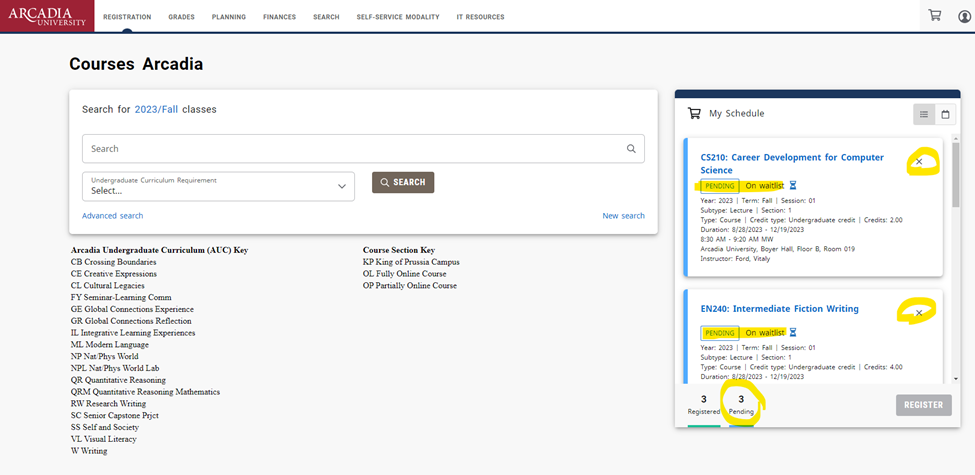Open IT Resources menu
The width and height of the screenshot is (975, 475).
pos(481,17)
